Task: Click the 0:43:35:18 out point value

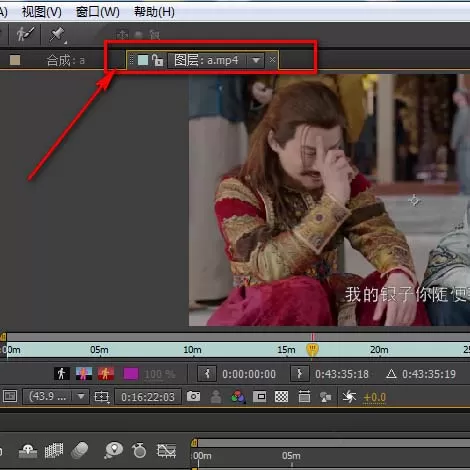Action: click(342, 374)
